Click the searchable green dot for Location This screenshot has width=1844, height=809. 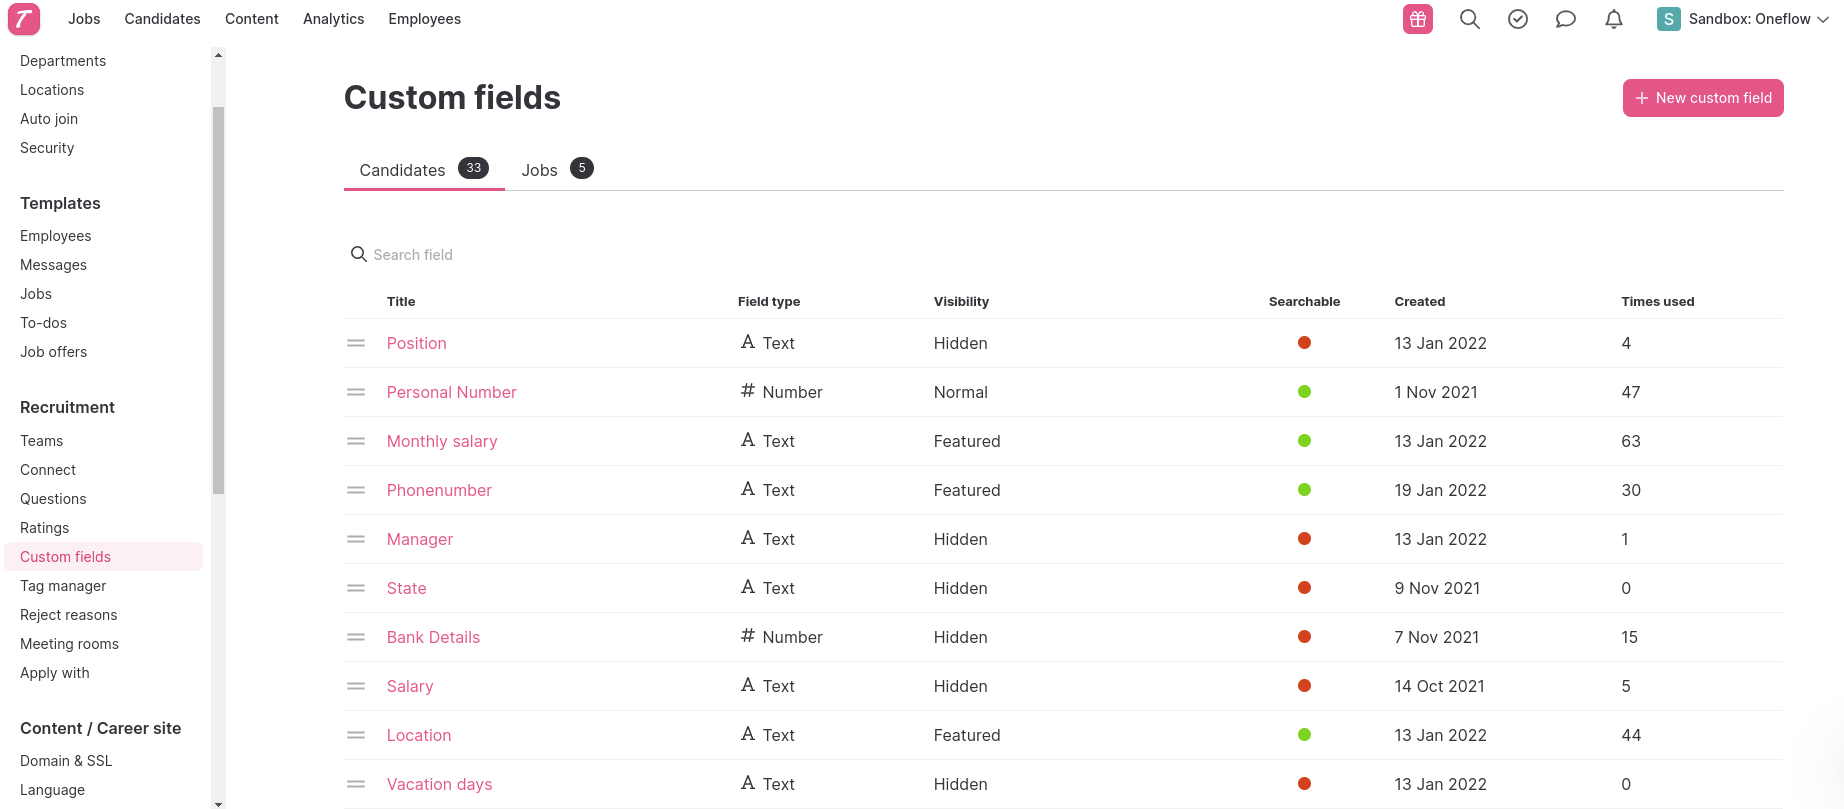point(1304,735)
